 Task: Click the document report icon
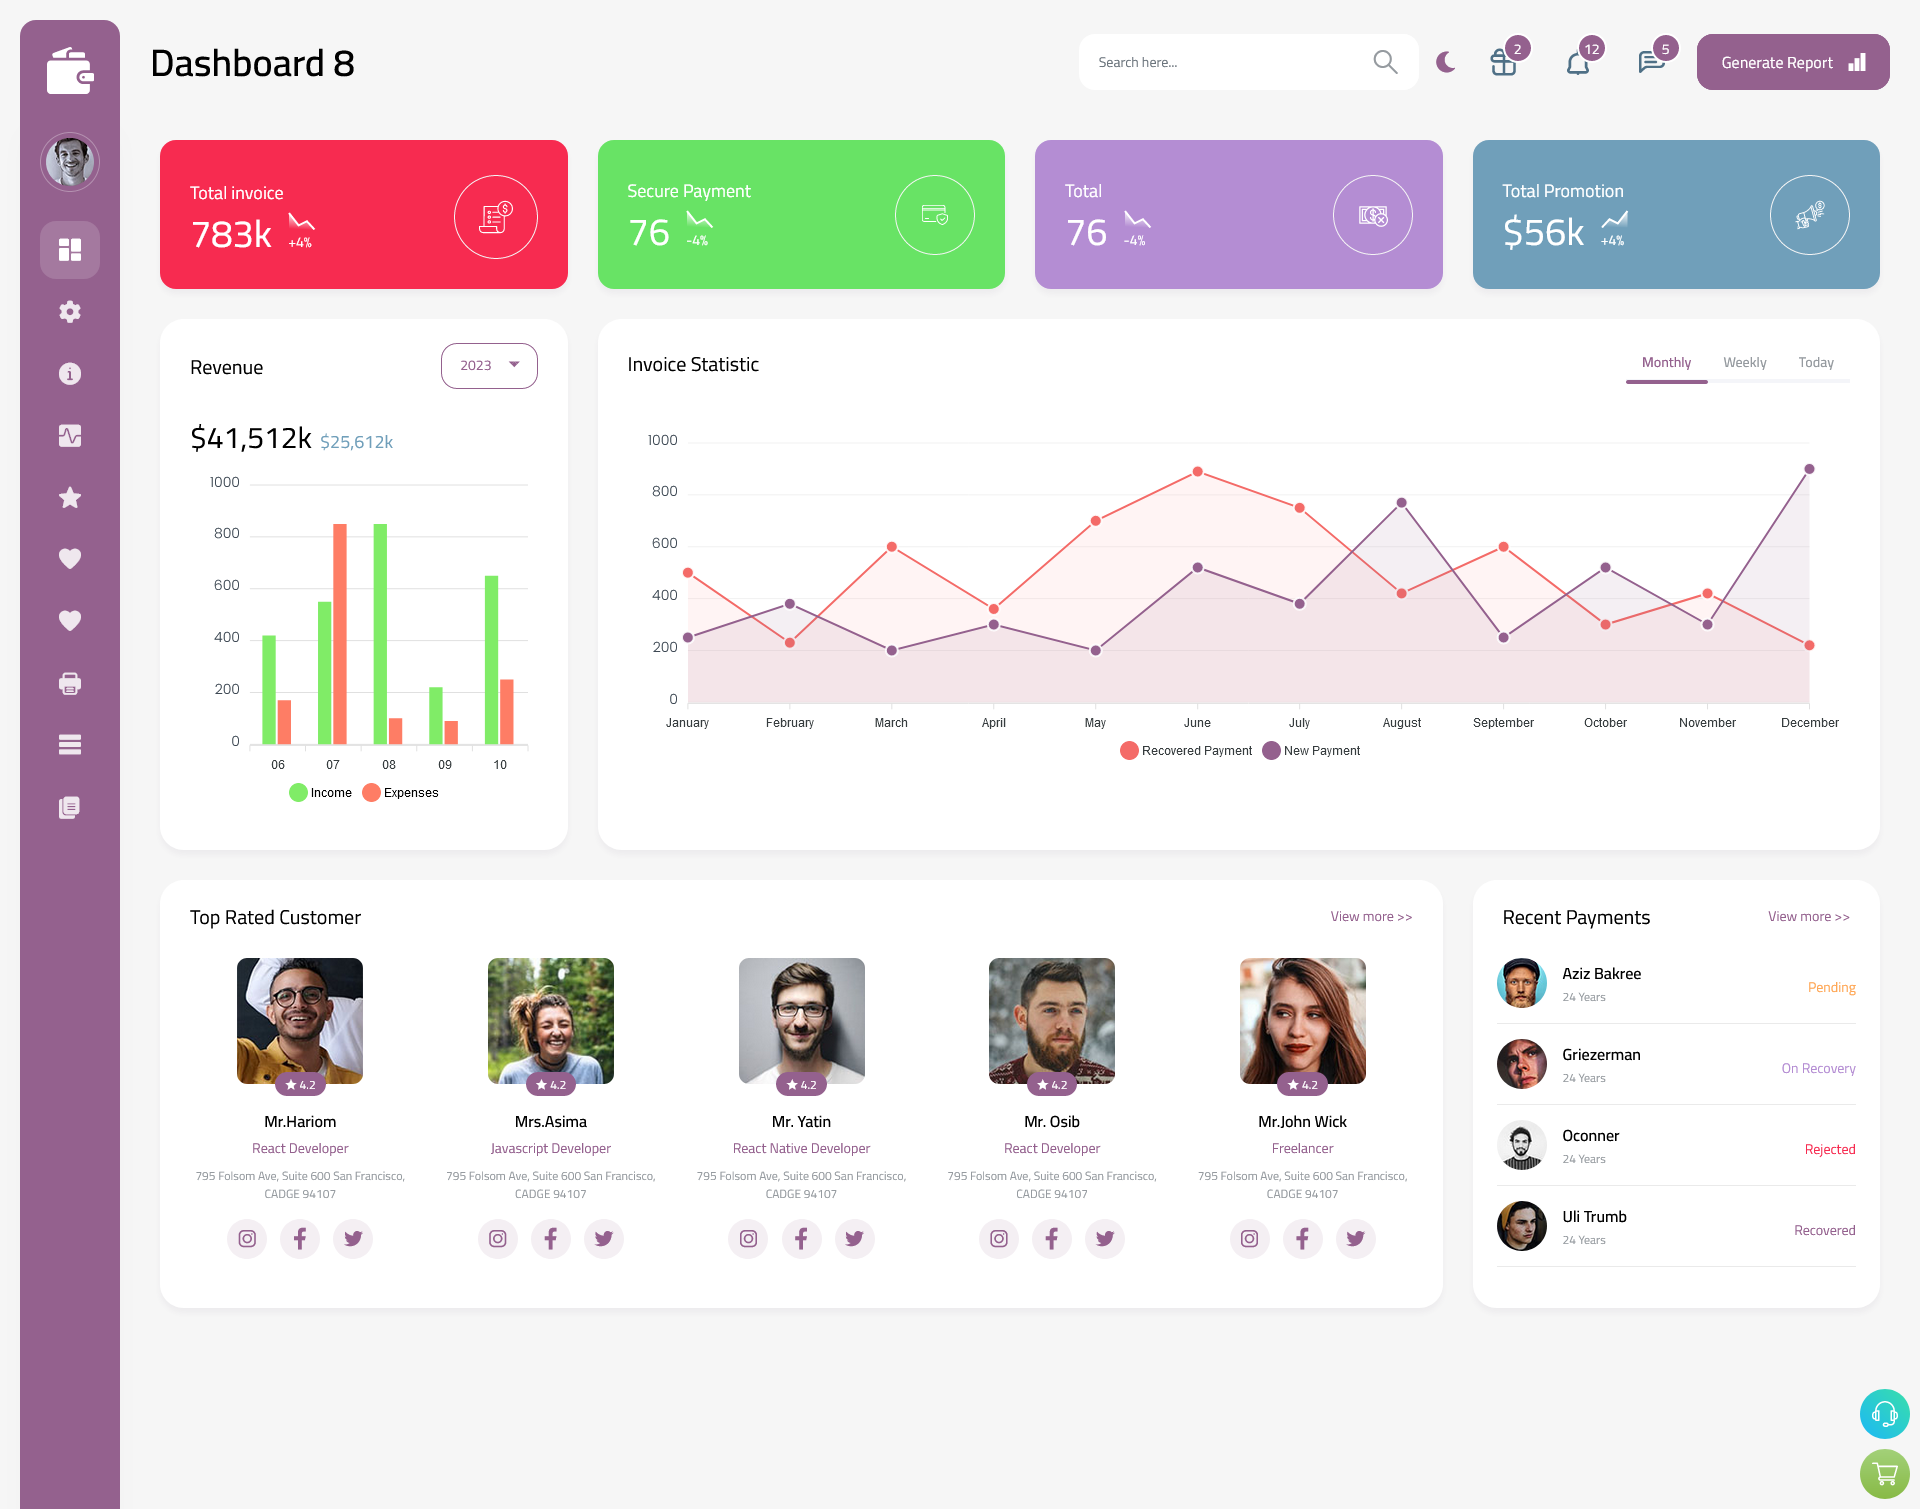coord(70,808)
